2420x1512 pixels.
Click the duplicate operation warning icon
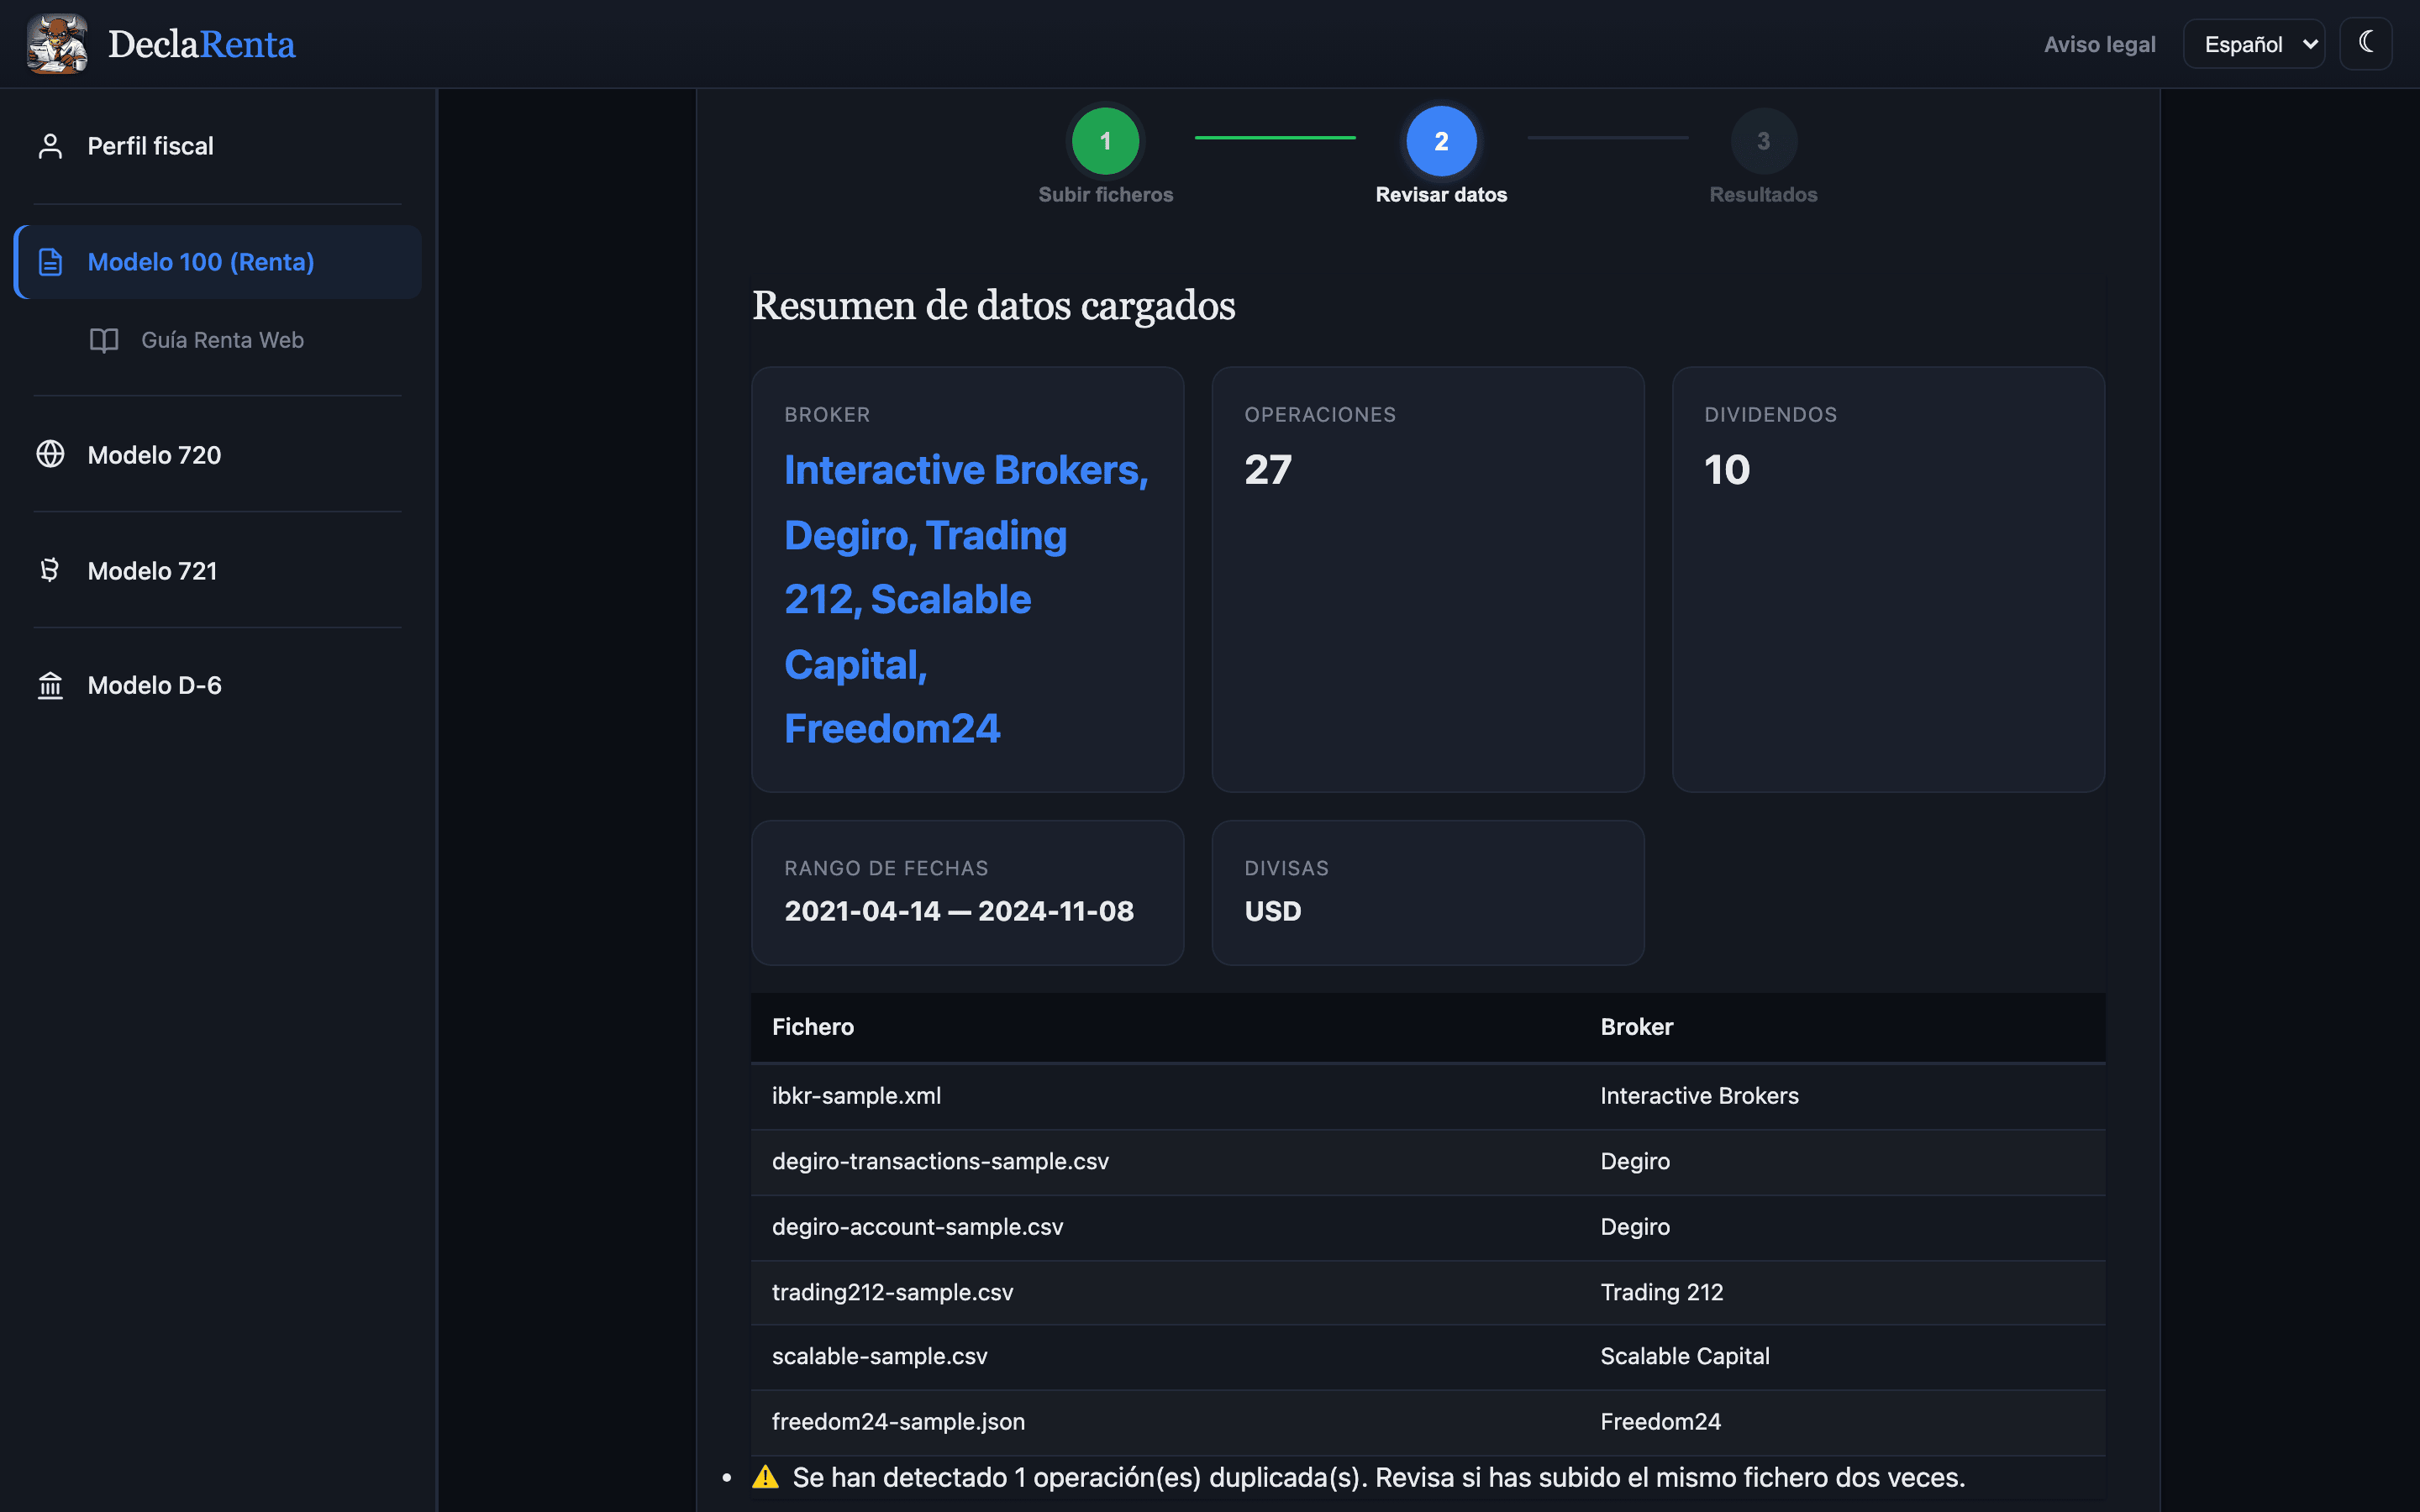(766, 1477)
